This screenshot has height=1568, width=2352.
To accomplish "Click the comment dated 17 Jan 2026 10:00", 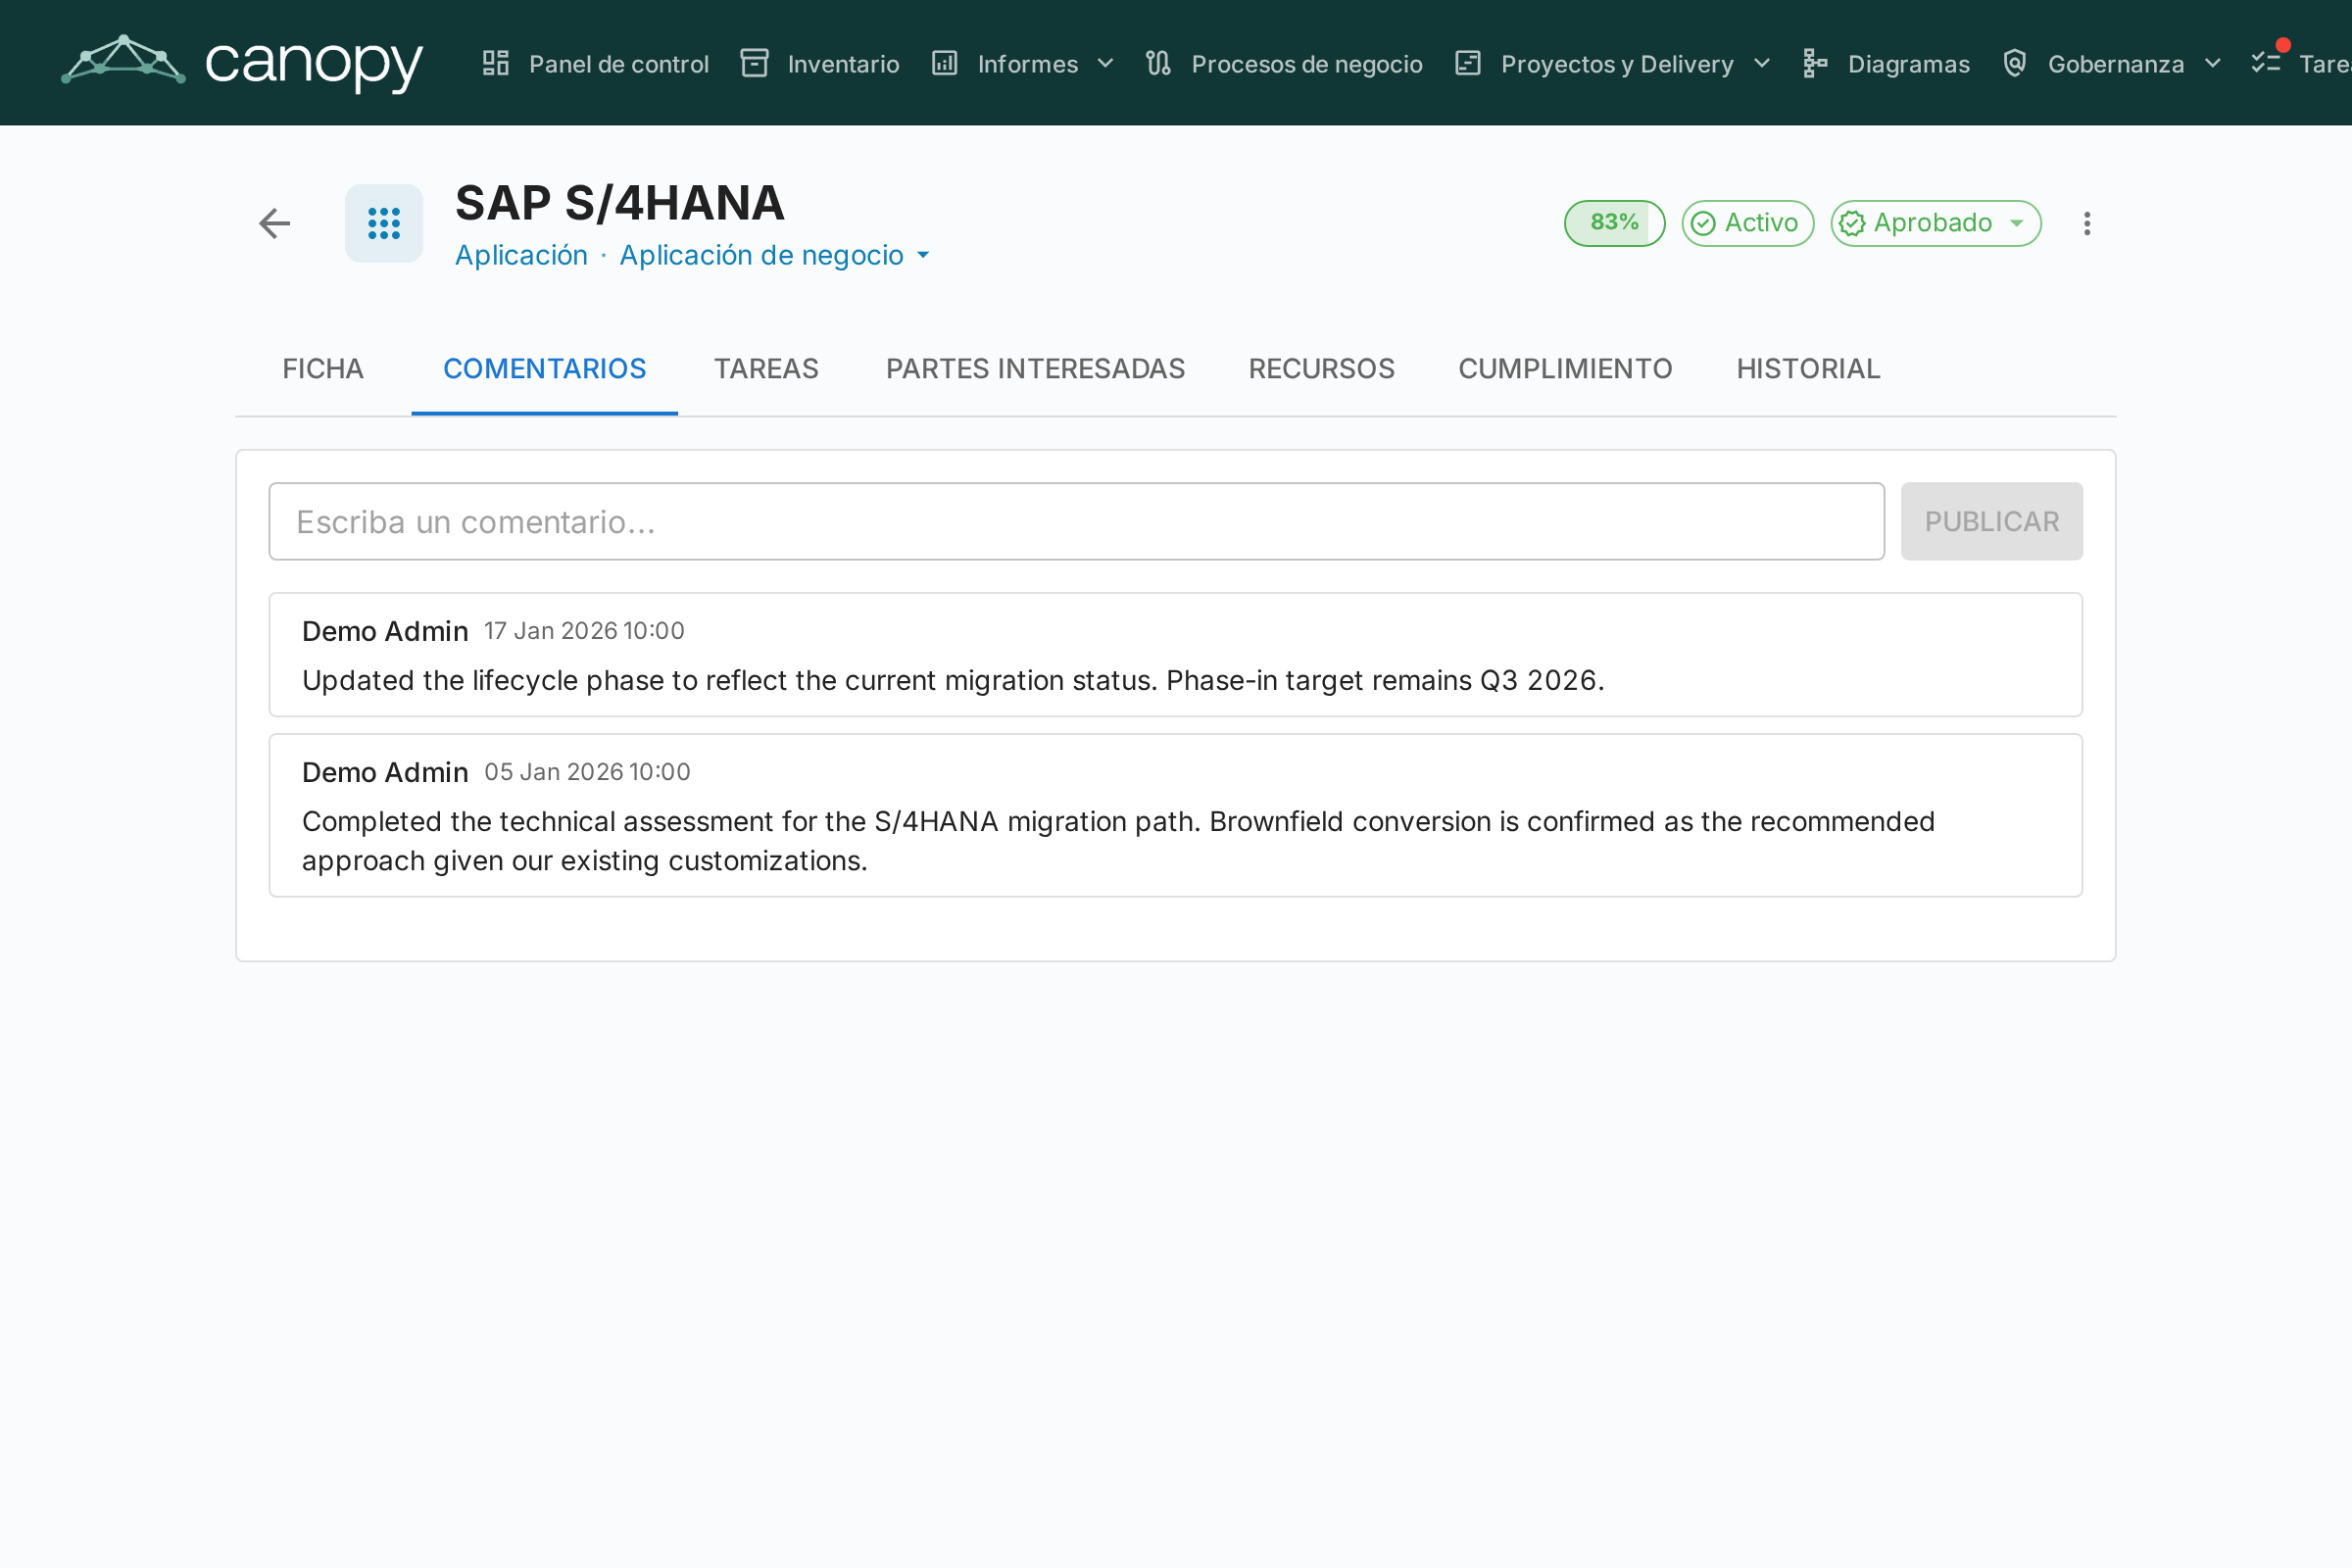I will point(1176,655).
